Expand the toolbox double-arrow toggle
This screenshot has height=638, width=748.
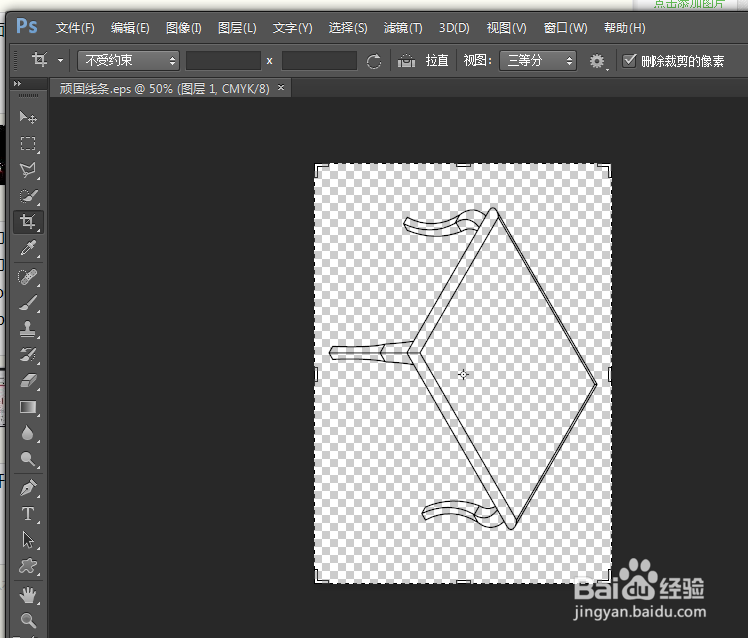pos(18,84)
